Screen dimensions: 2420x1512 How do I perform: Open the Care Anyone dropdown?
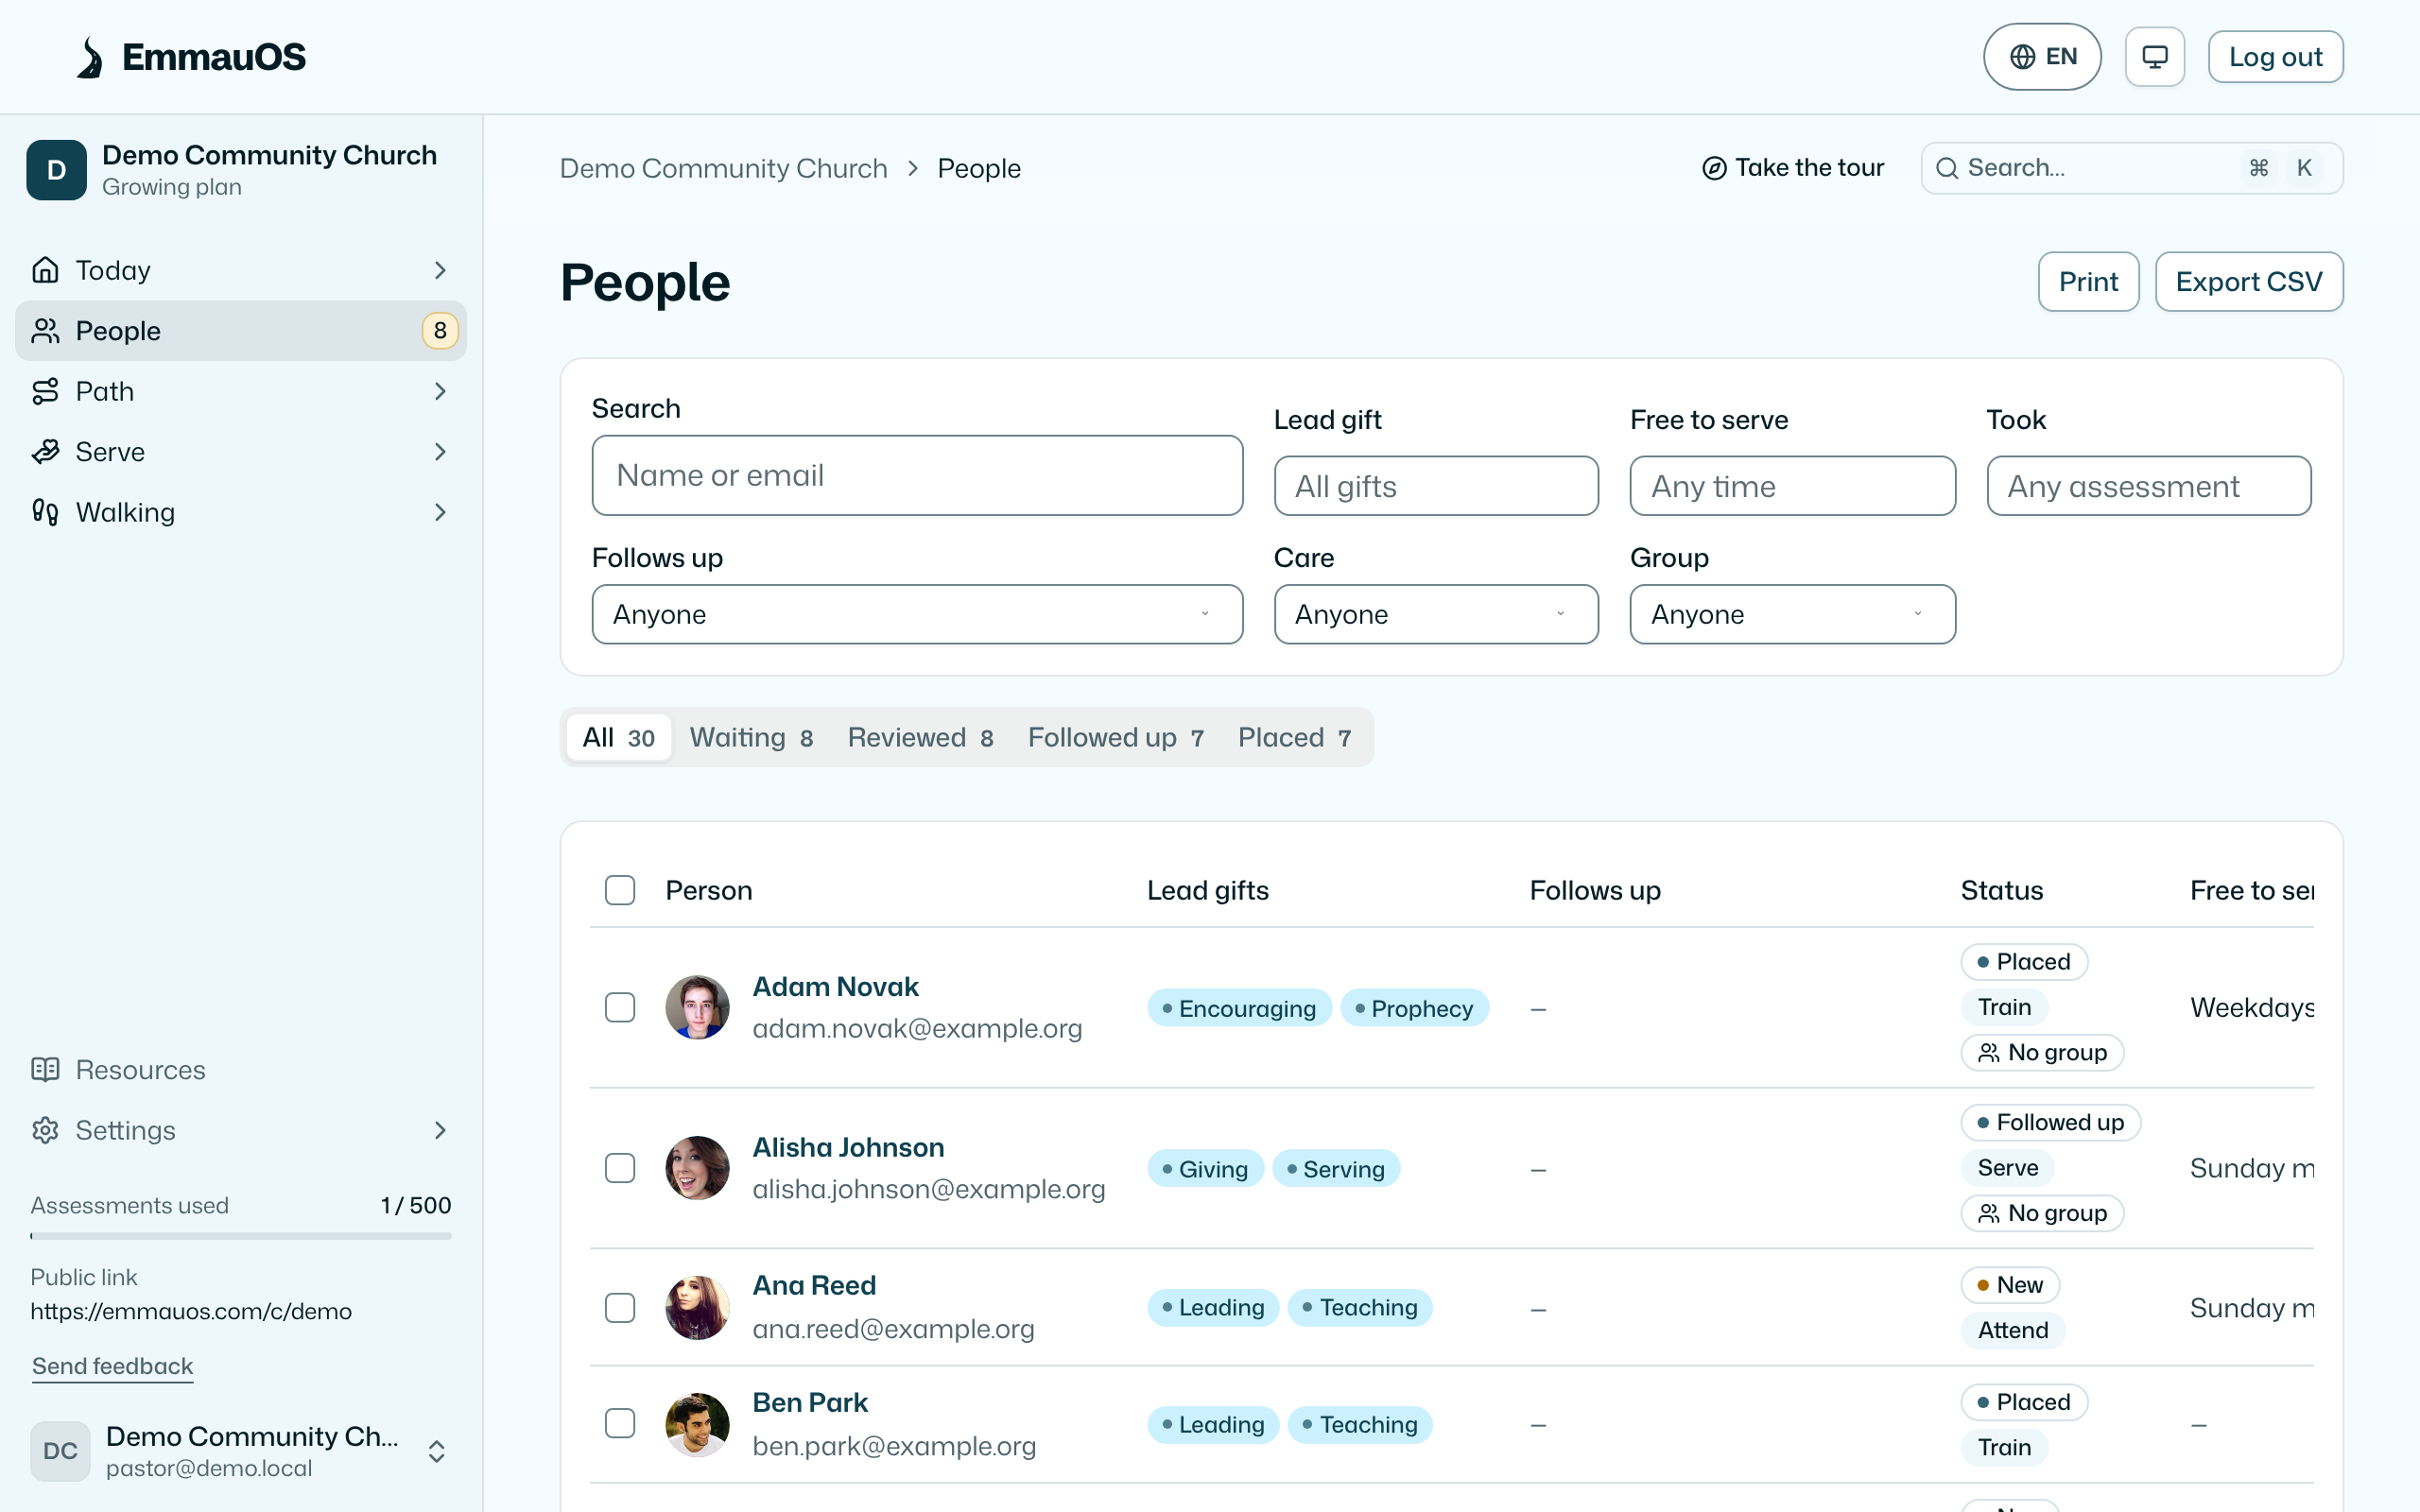(1436, 614)
